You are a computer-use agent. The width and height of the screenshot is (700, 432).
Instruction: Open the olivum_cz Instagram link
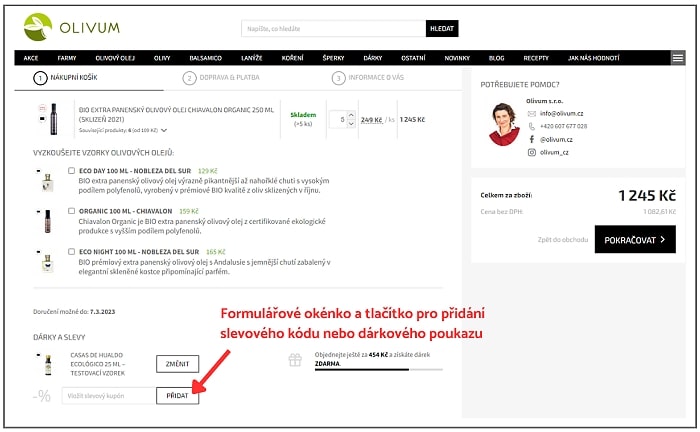(554, 152)
